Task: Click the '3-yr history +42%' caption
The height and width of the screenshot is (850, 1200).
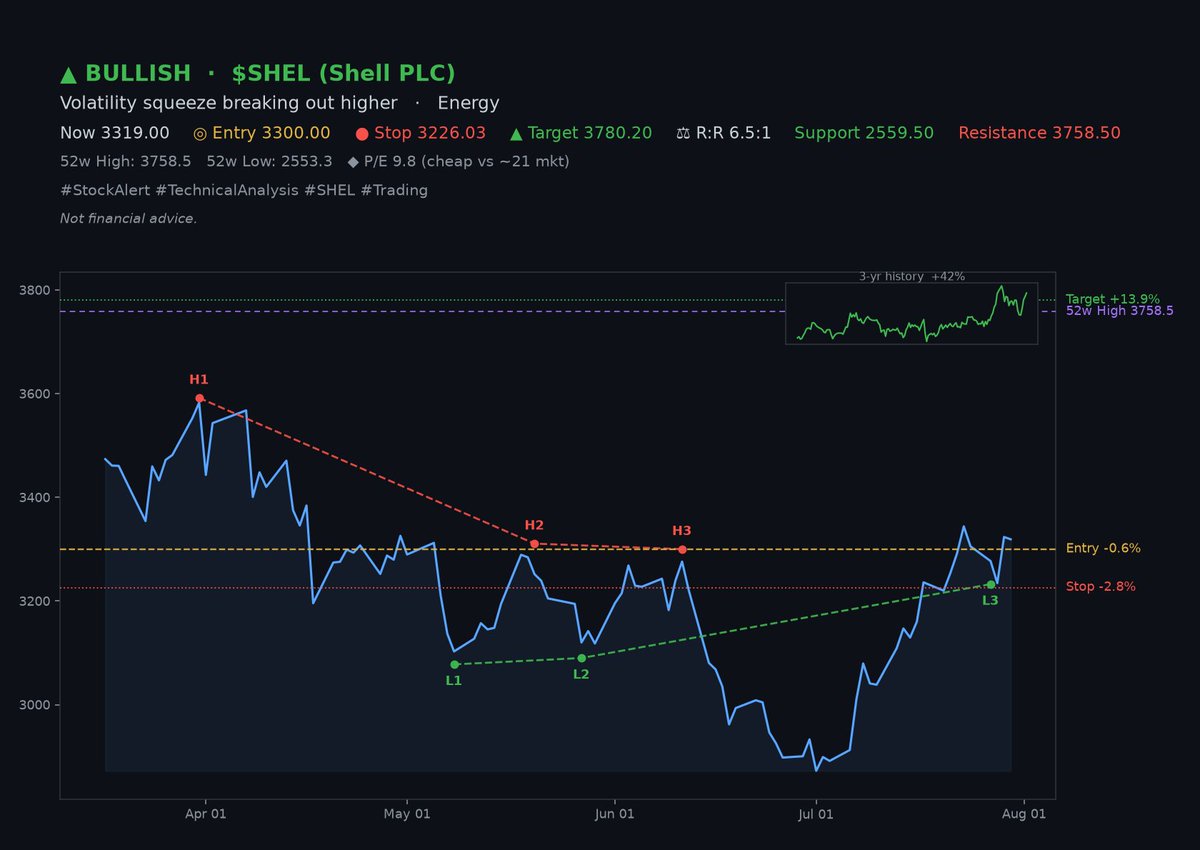Action: (x=912, y=277)
